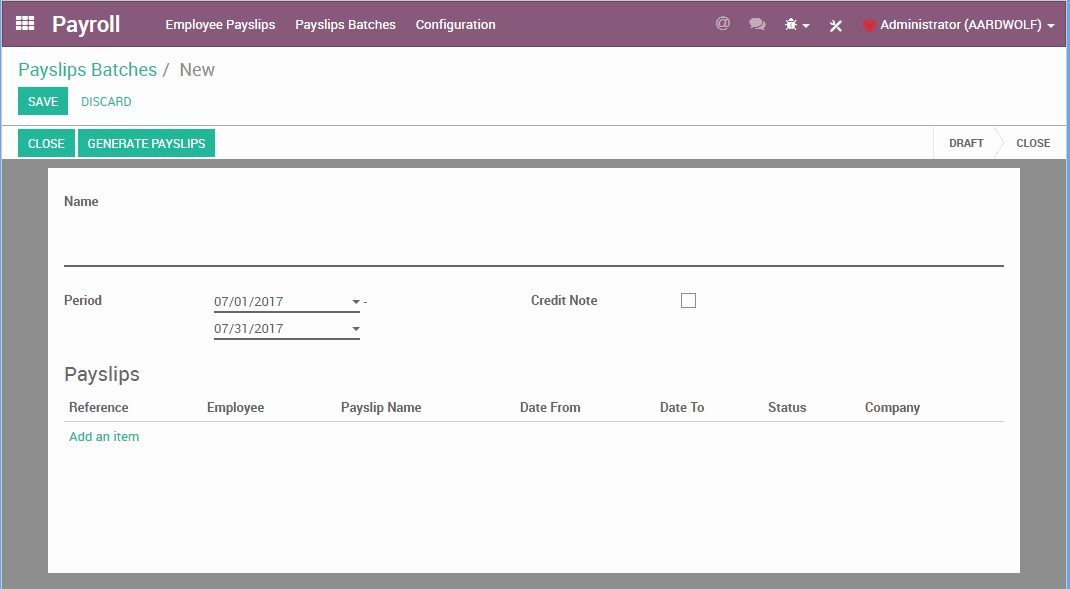
Task: Discard the new payslip batch
Action: (x=106, y=102)
